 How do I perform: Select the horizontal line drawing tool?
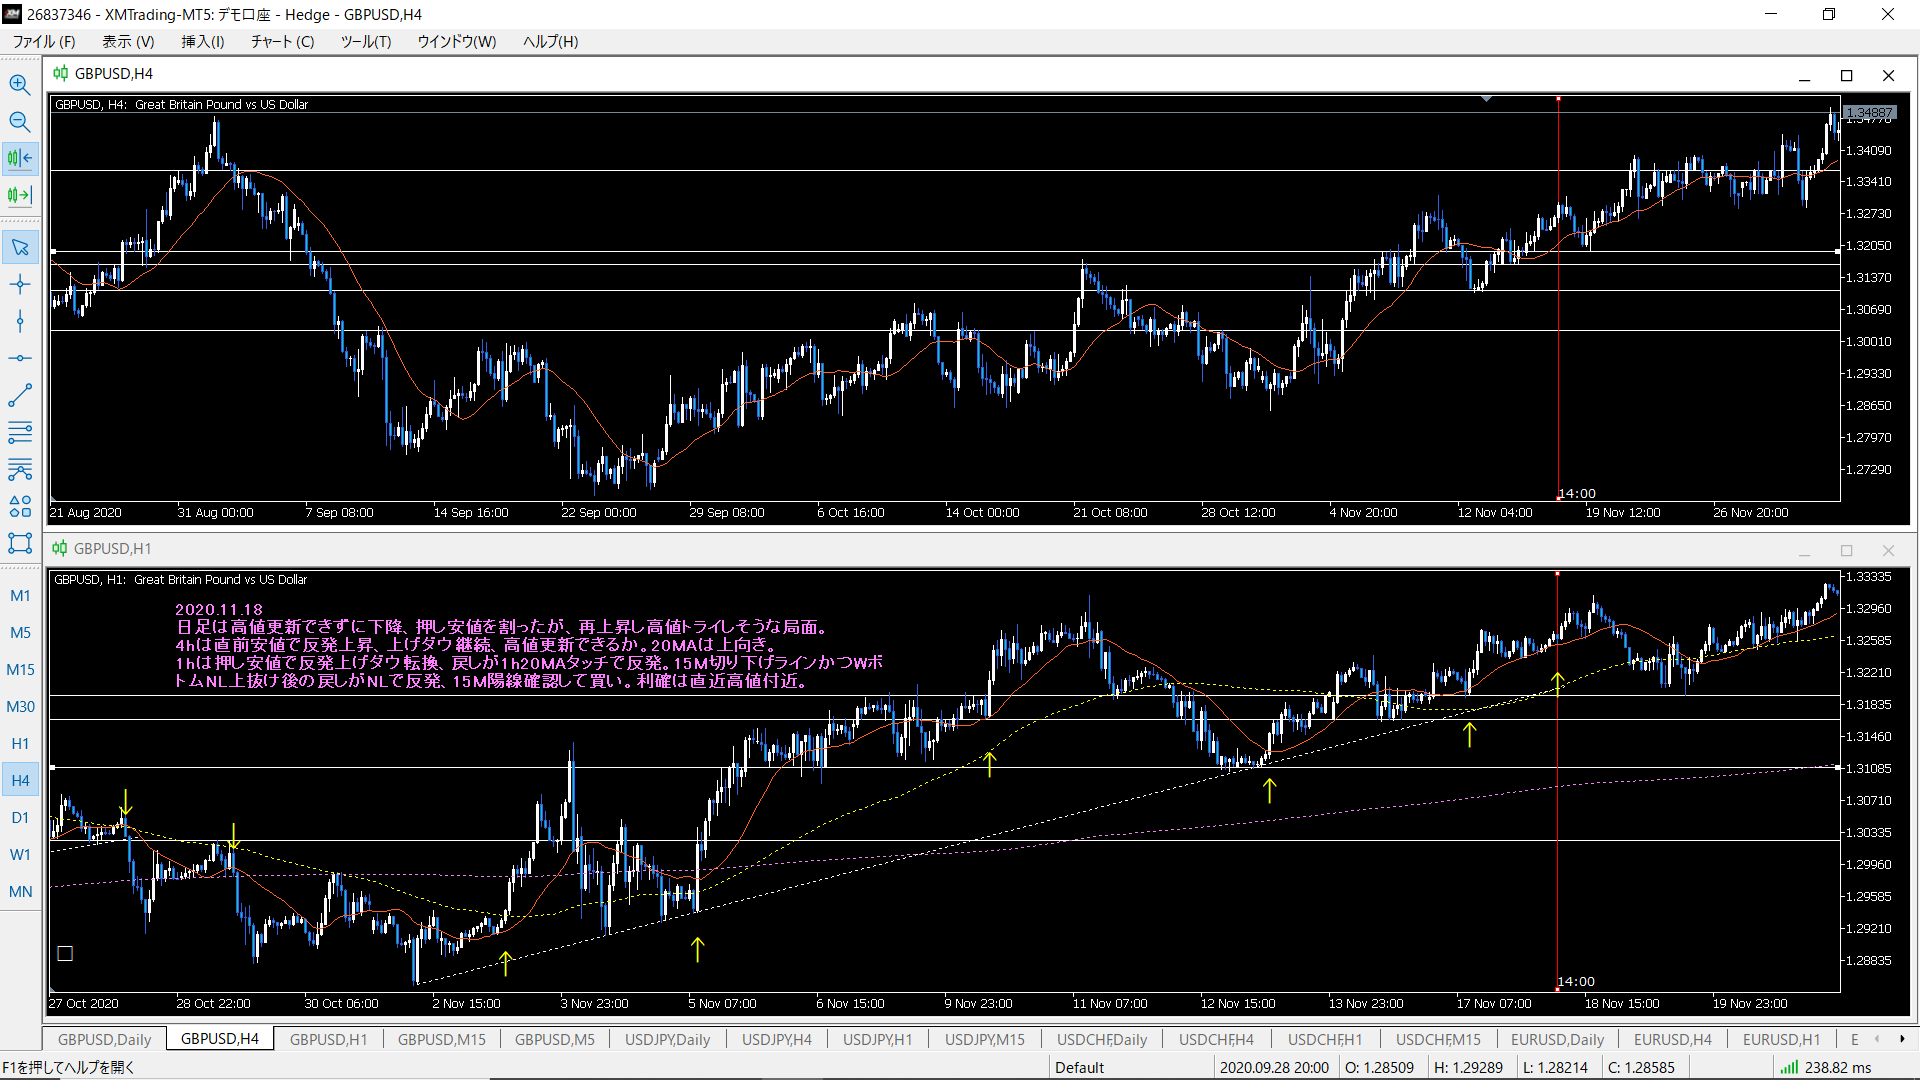point(20,358)
